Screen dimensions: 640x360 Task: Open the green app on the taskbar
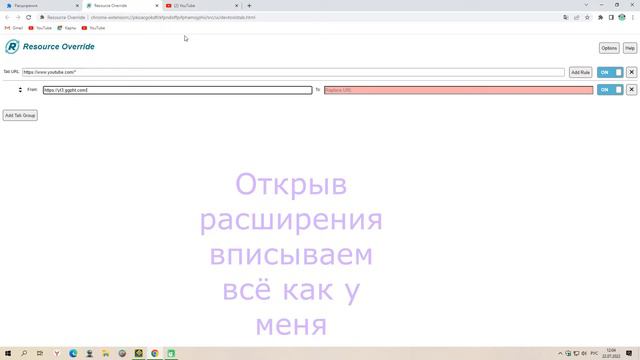[171, 353]
